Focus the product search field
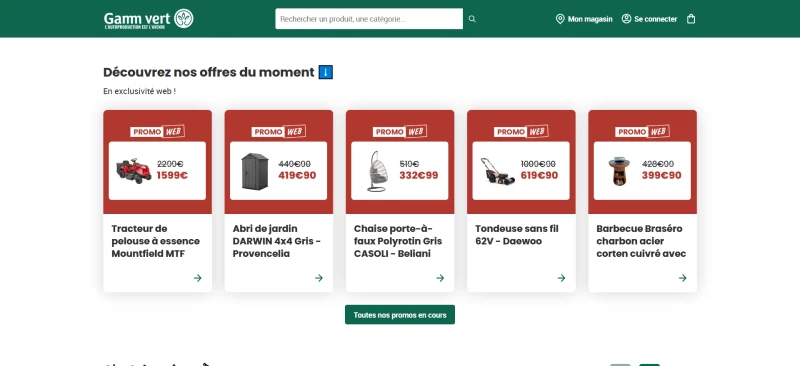Viewport: 800px width, 366px height. (369, 19)
